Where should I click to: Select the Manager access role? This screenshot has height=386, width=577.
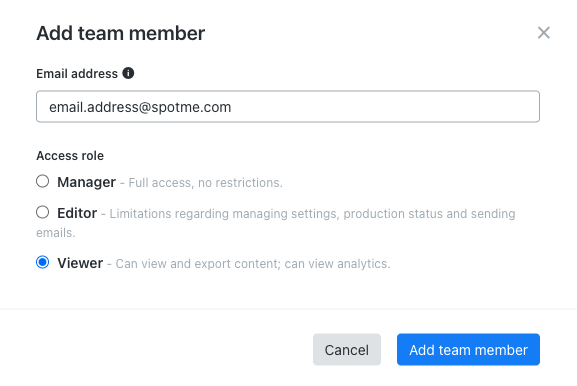[x=43, y=181]
